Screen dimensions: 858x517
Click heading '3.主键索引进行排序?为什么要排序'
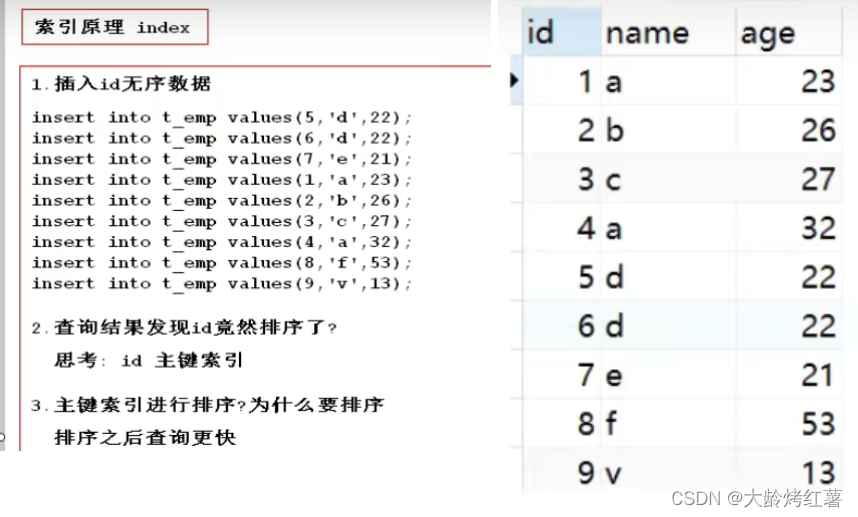(x=208, y=405)
